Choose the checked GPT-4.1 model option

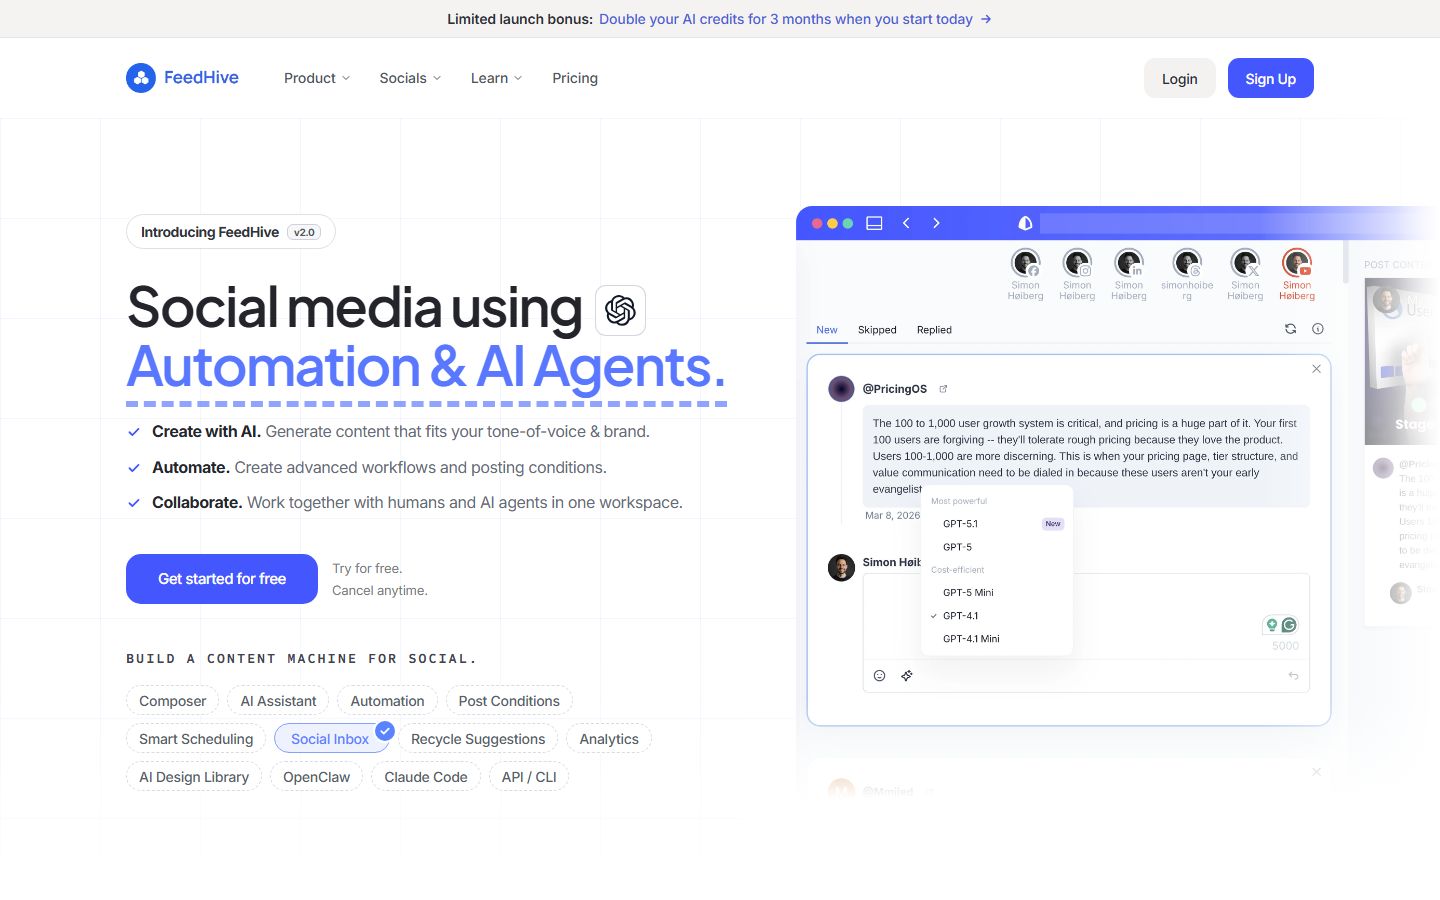point(997,616)
